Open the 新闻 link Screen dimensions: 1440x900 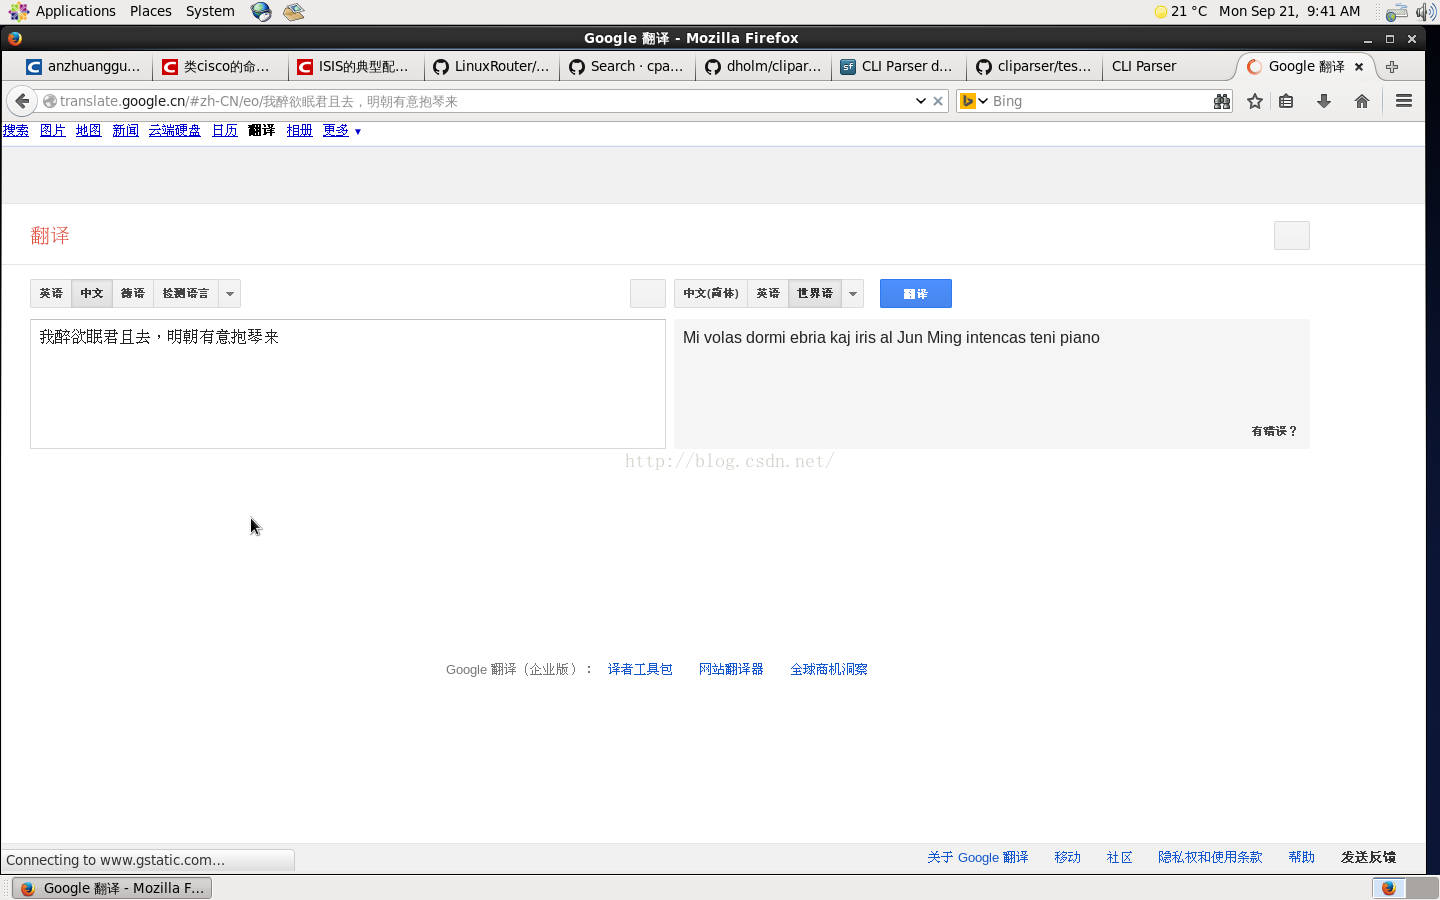[126, 130]
